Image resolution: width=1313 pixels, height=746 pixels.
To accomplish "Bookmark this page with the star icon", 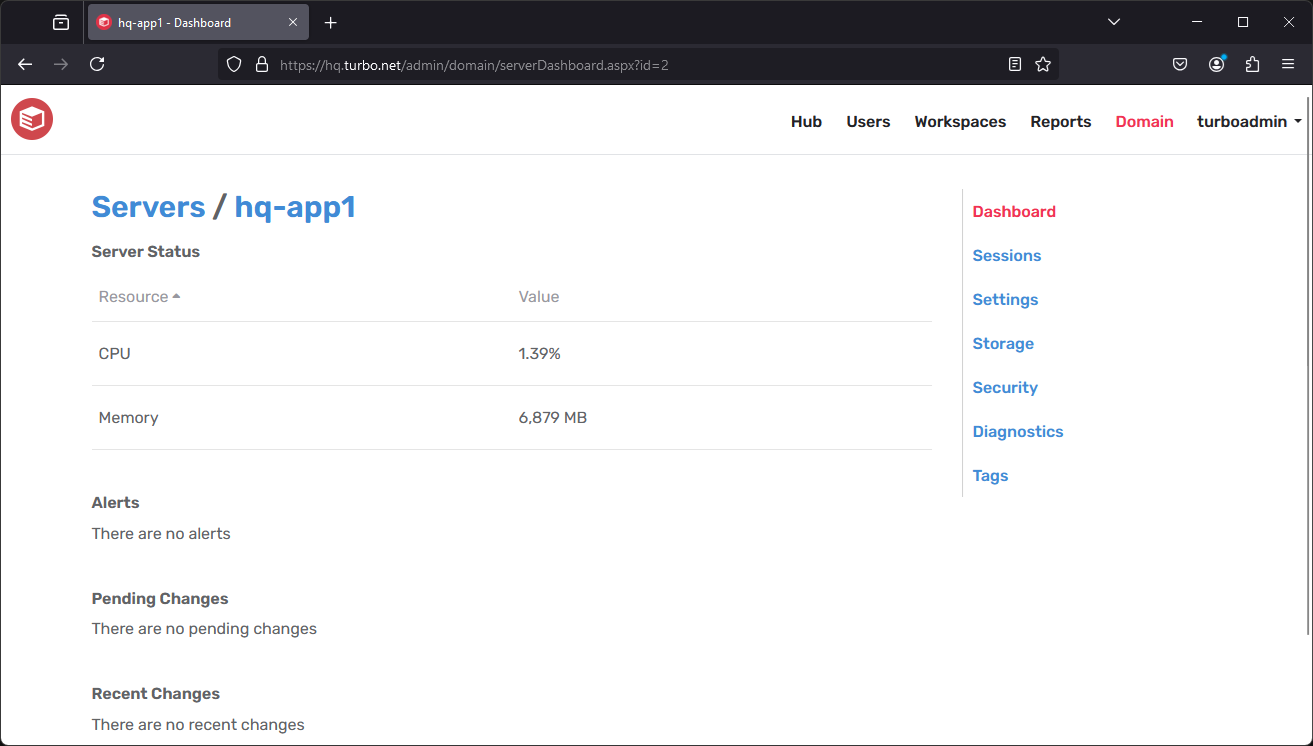I will point(1043,64).
